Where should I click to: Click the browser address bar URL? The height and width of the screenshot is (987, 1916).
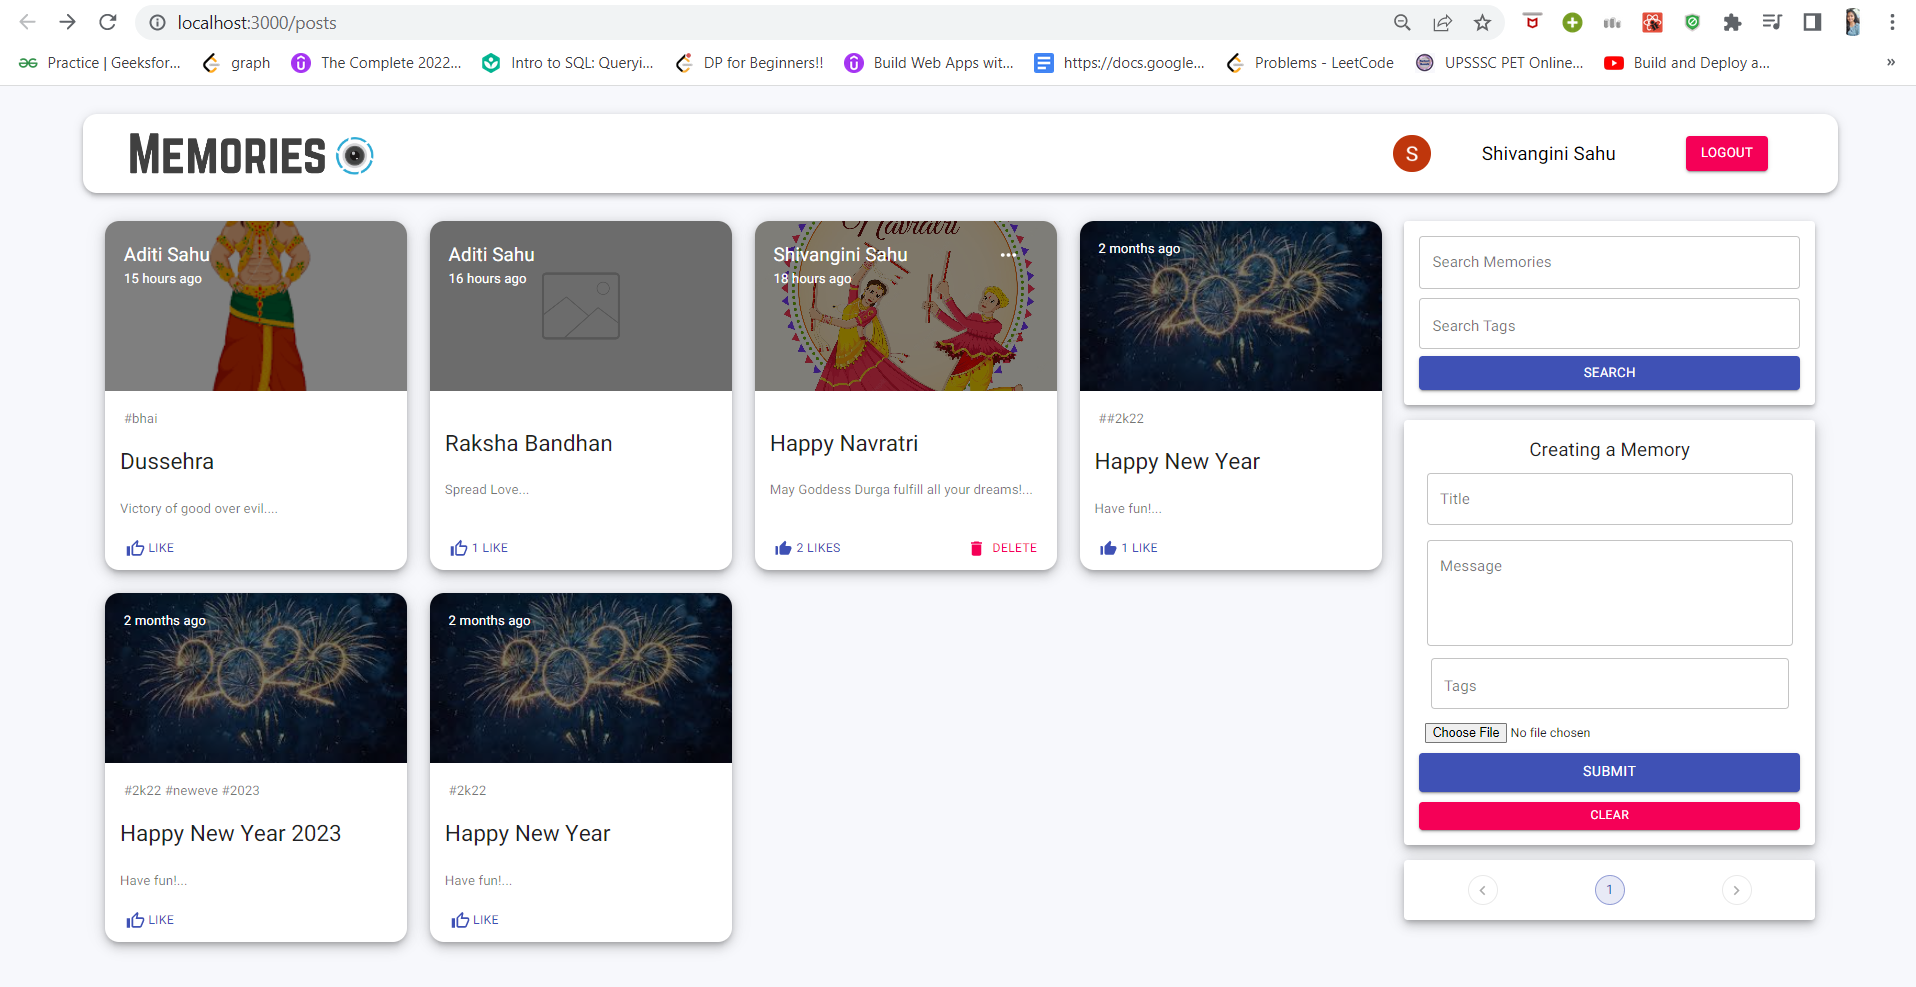257,22
